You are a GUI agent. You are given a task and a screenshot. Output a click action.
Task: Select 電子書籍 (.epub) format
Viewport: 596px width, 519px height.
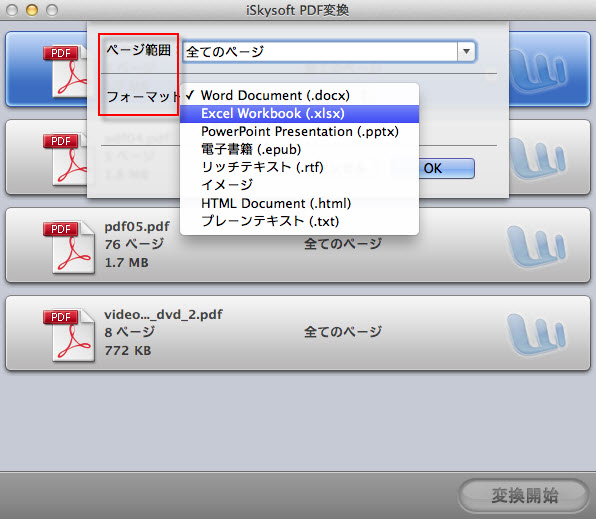click(300, 149)
